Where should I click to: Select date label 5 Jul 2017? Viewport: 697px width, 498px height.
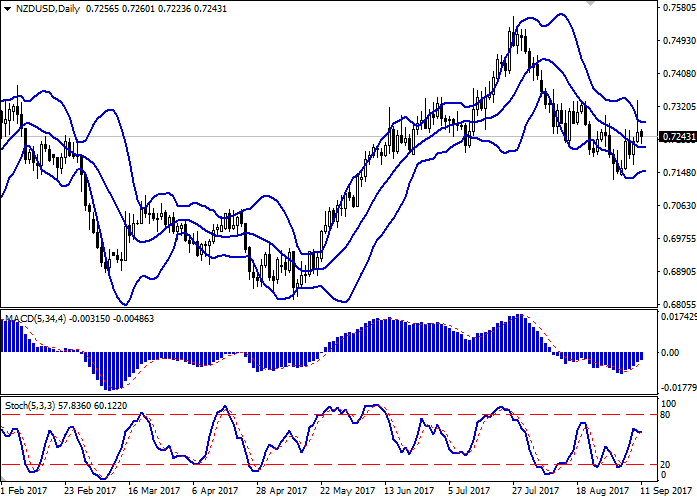tap(470, 491)
